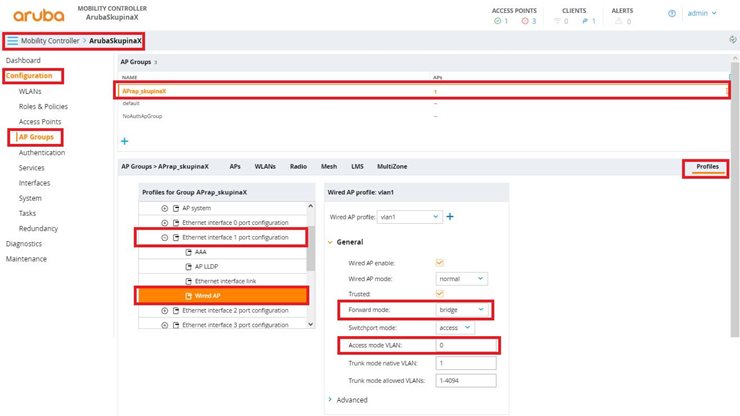This screenshot has height=416, width=740.
Task: Open Authentication in the sidebar
Action: [x=42, y=153]
